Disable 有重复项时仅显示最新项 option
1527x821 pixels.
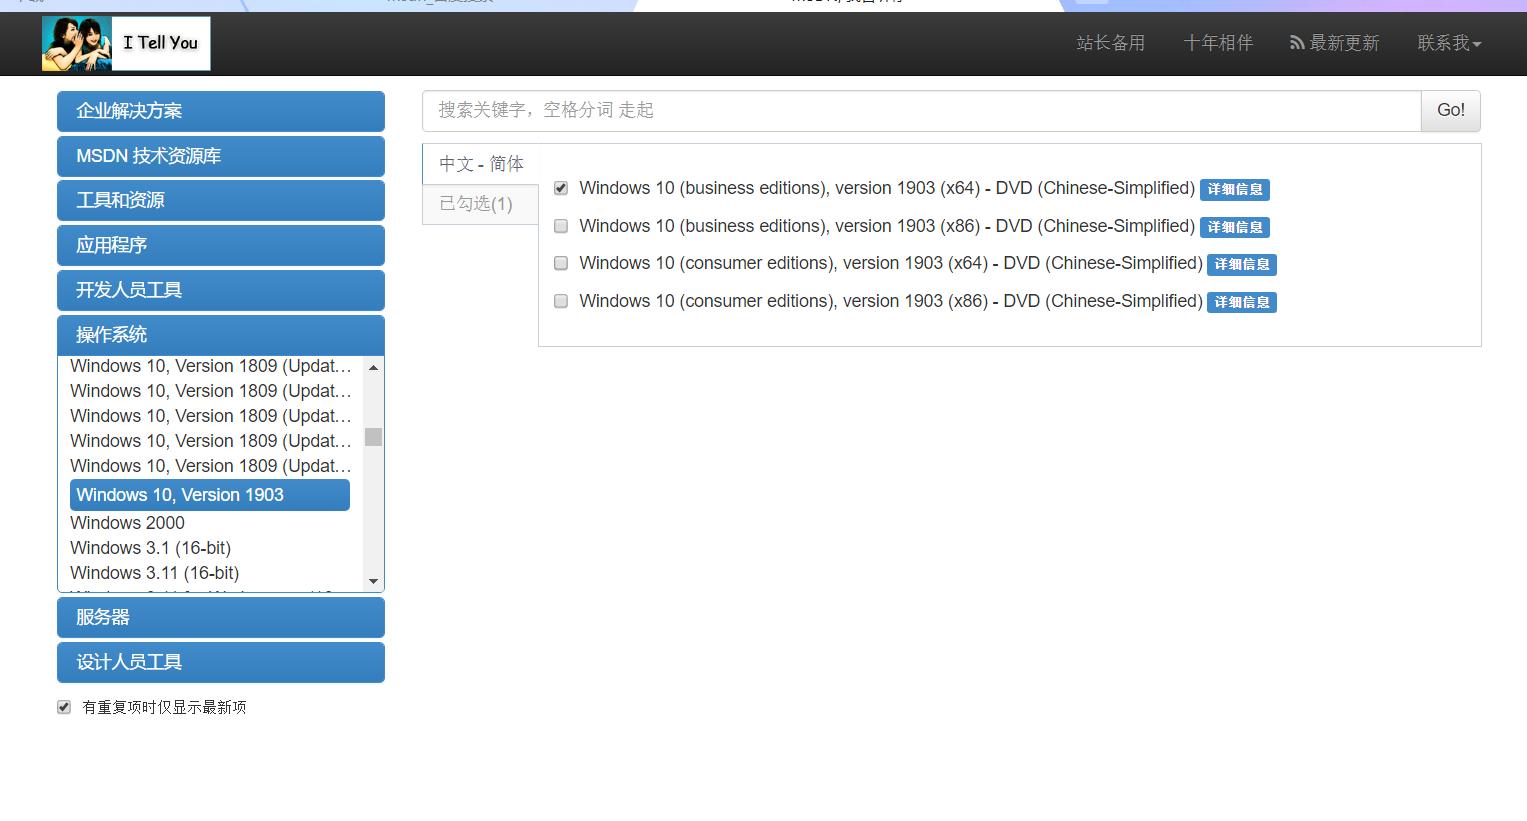(64, 707)
